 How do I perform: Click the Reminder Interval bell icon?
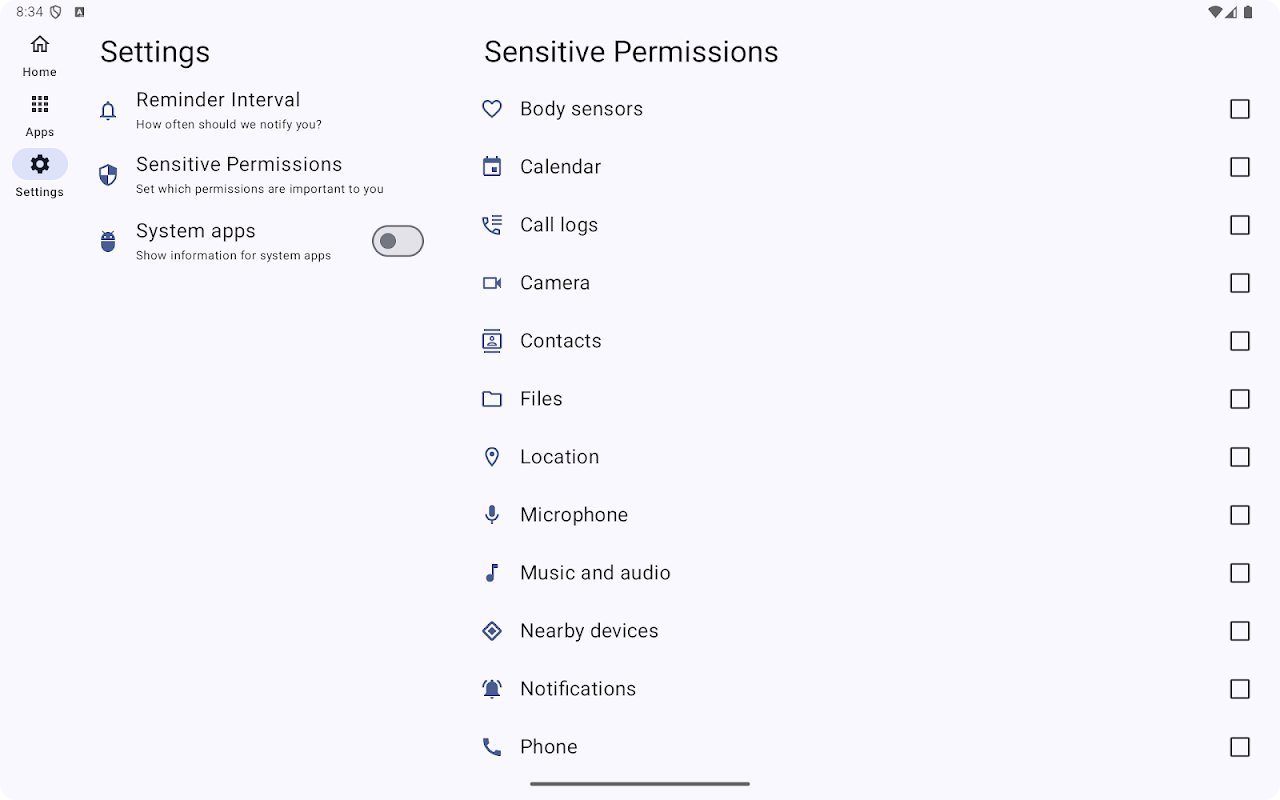click(108, 110)
